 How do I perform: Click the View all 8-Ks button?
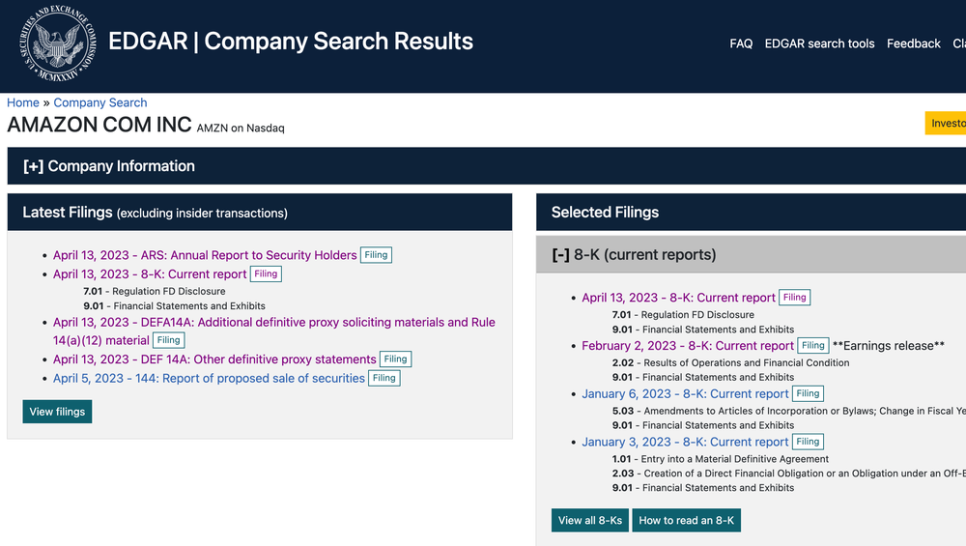pos(590,520)
